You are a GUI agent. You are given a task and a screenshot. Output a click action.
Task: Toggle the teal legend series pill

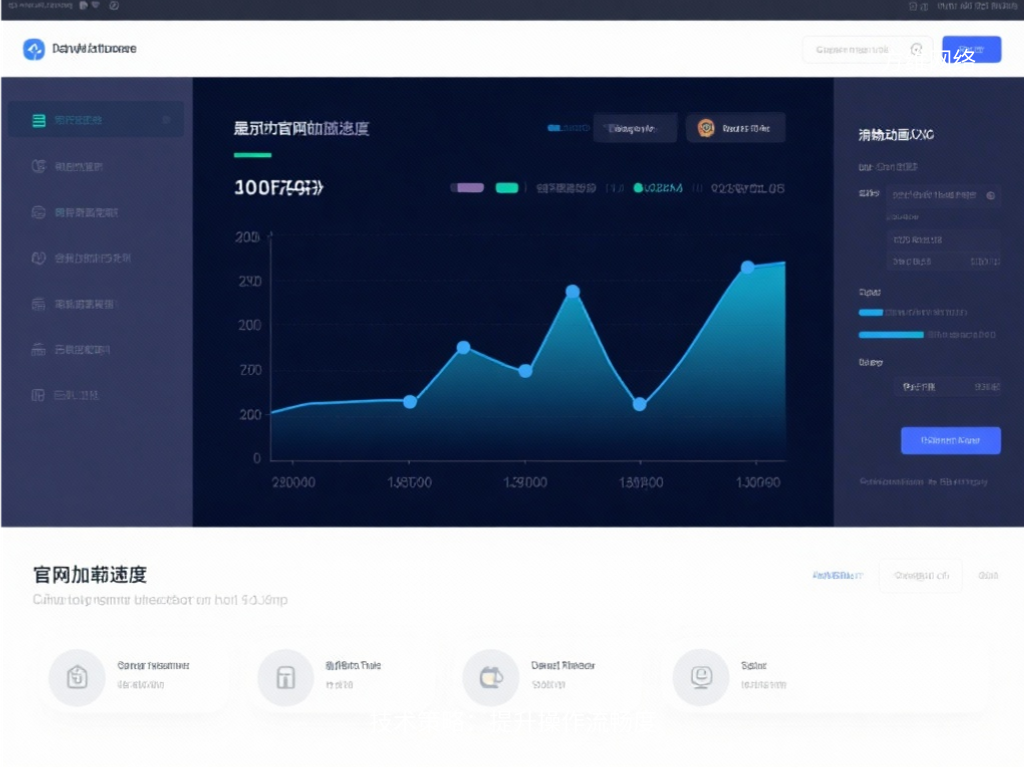(507, 187)
